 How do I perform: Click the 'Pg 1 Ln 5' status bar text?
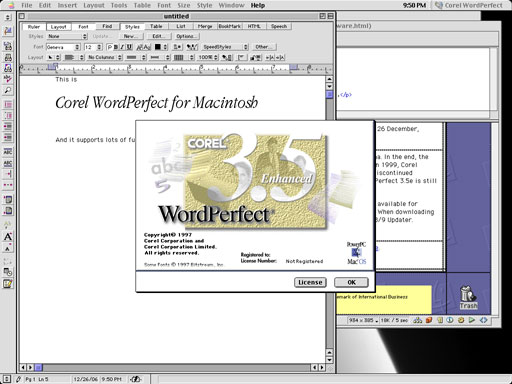37,379
